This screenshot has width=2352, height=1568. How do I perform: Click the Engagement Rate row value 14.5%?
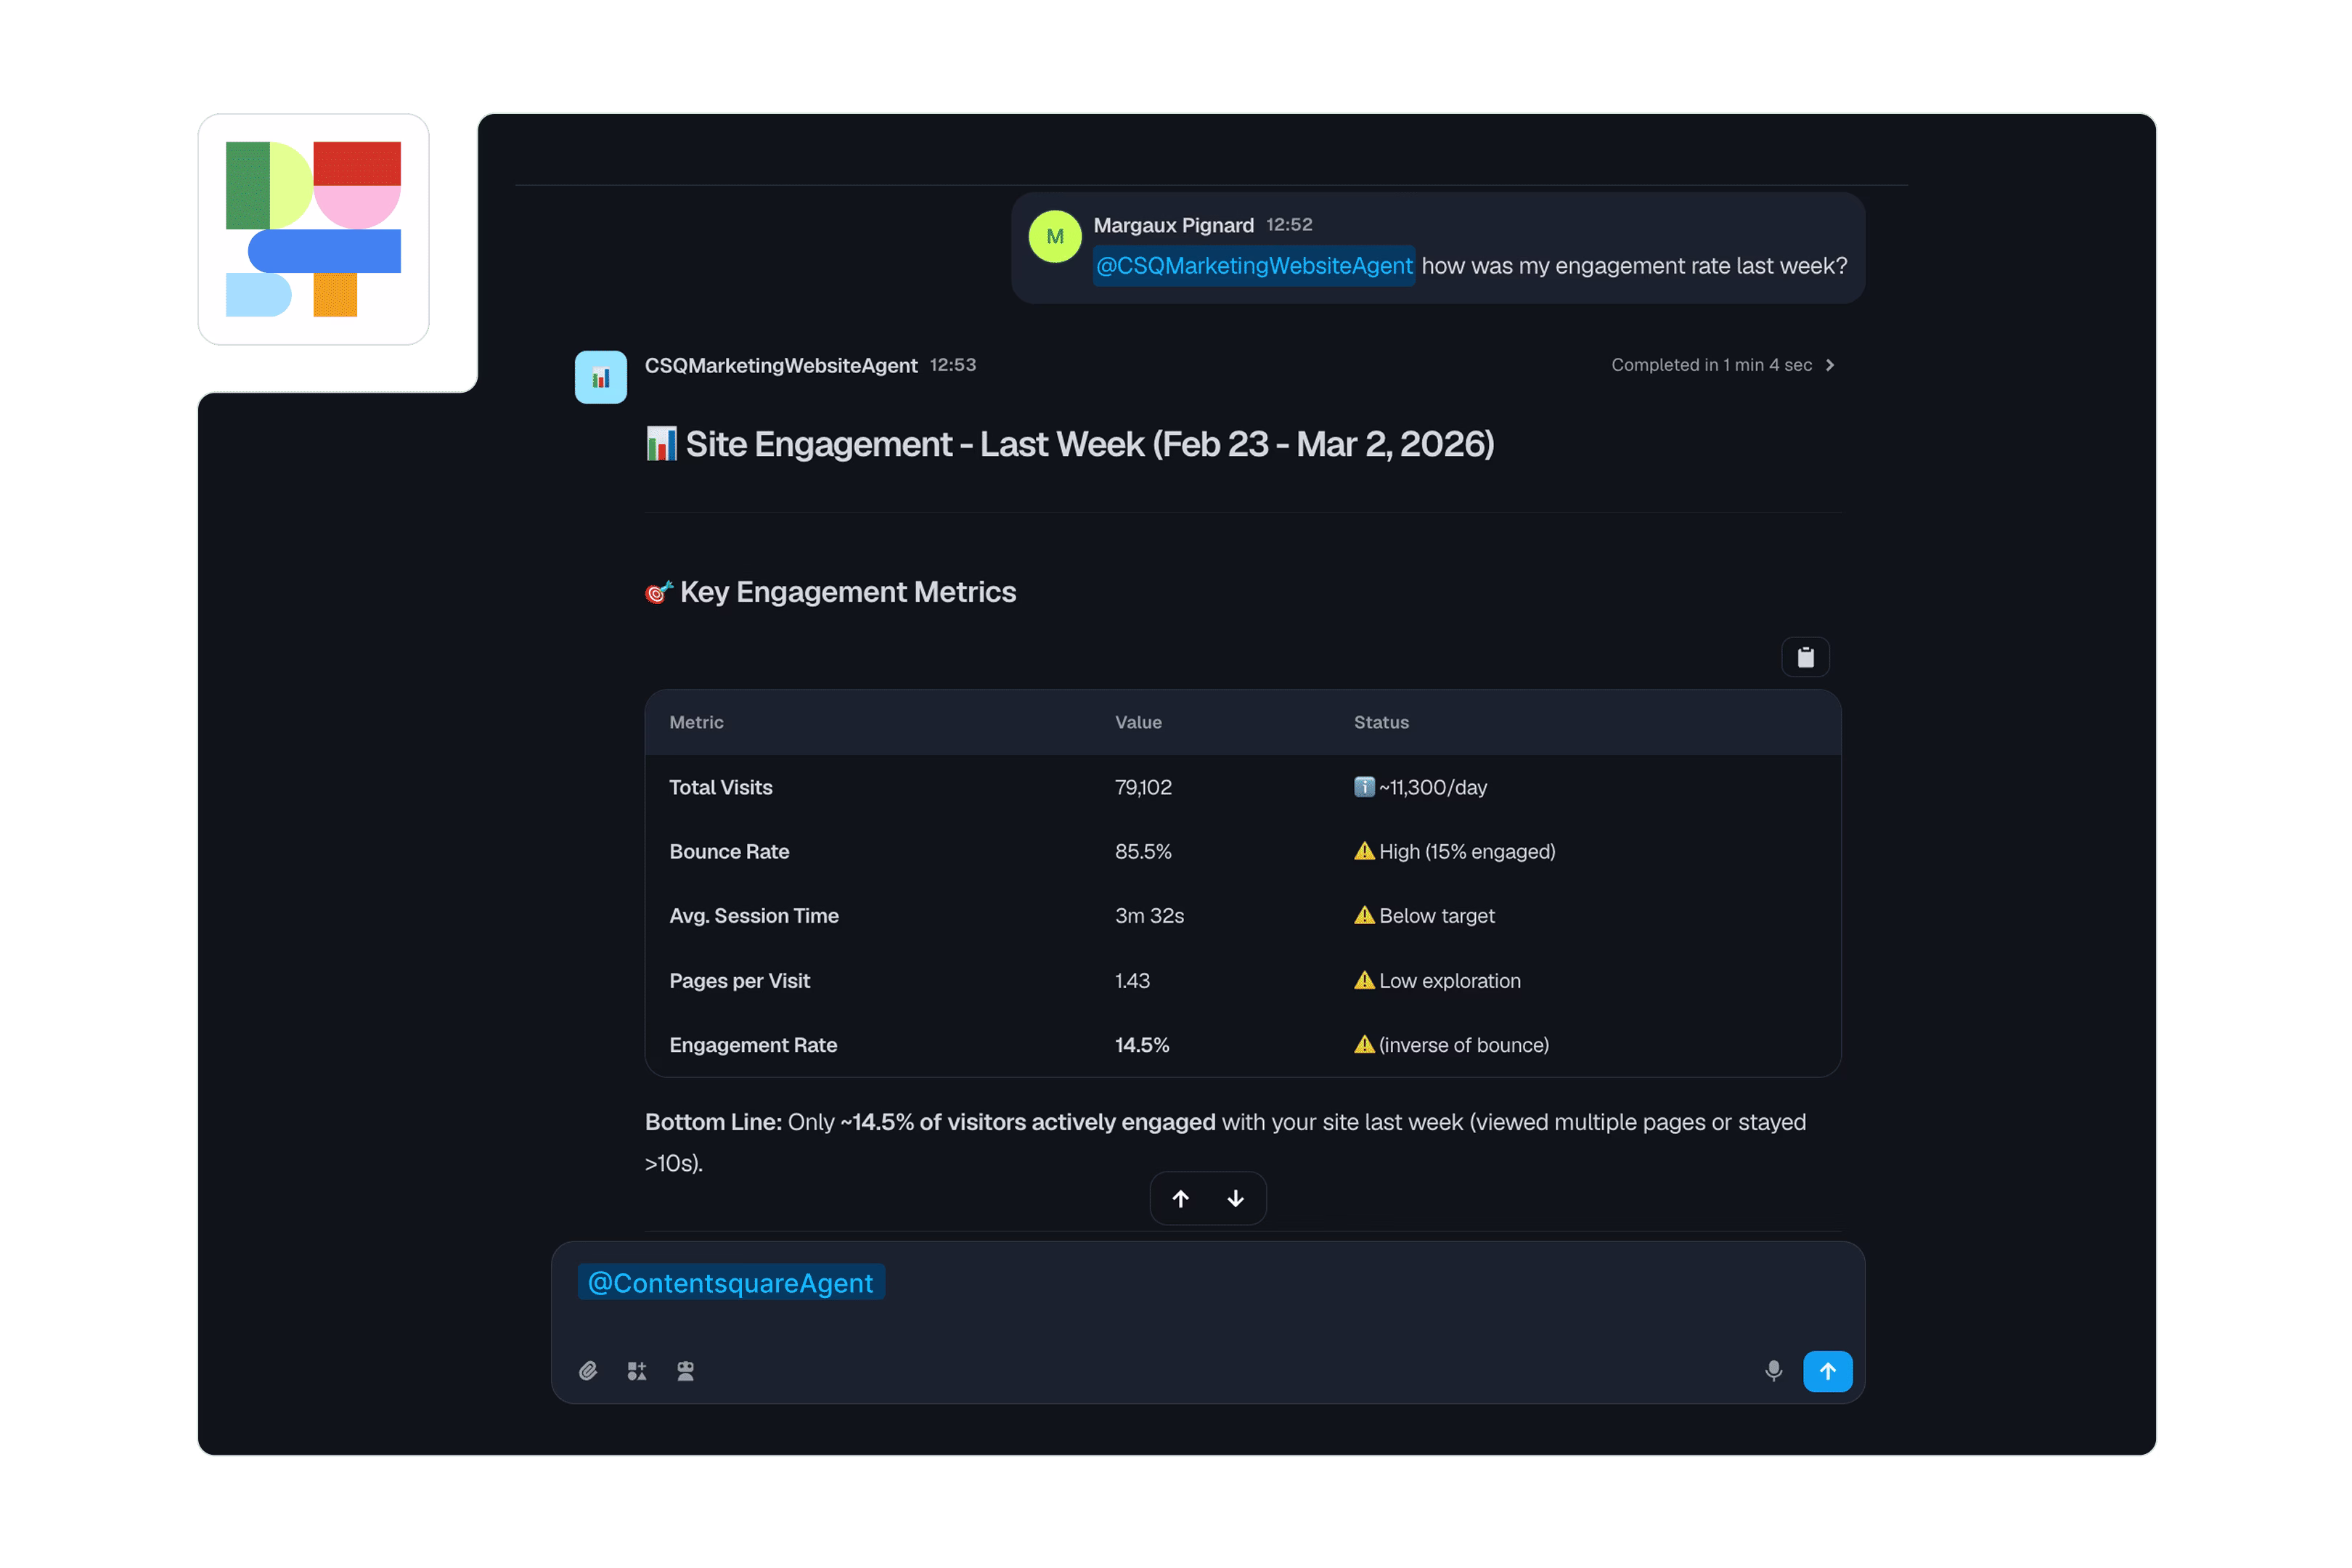pos(1142,1044)
